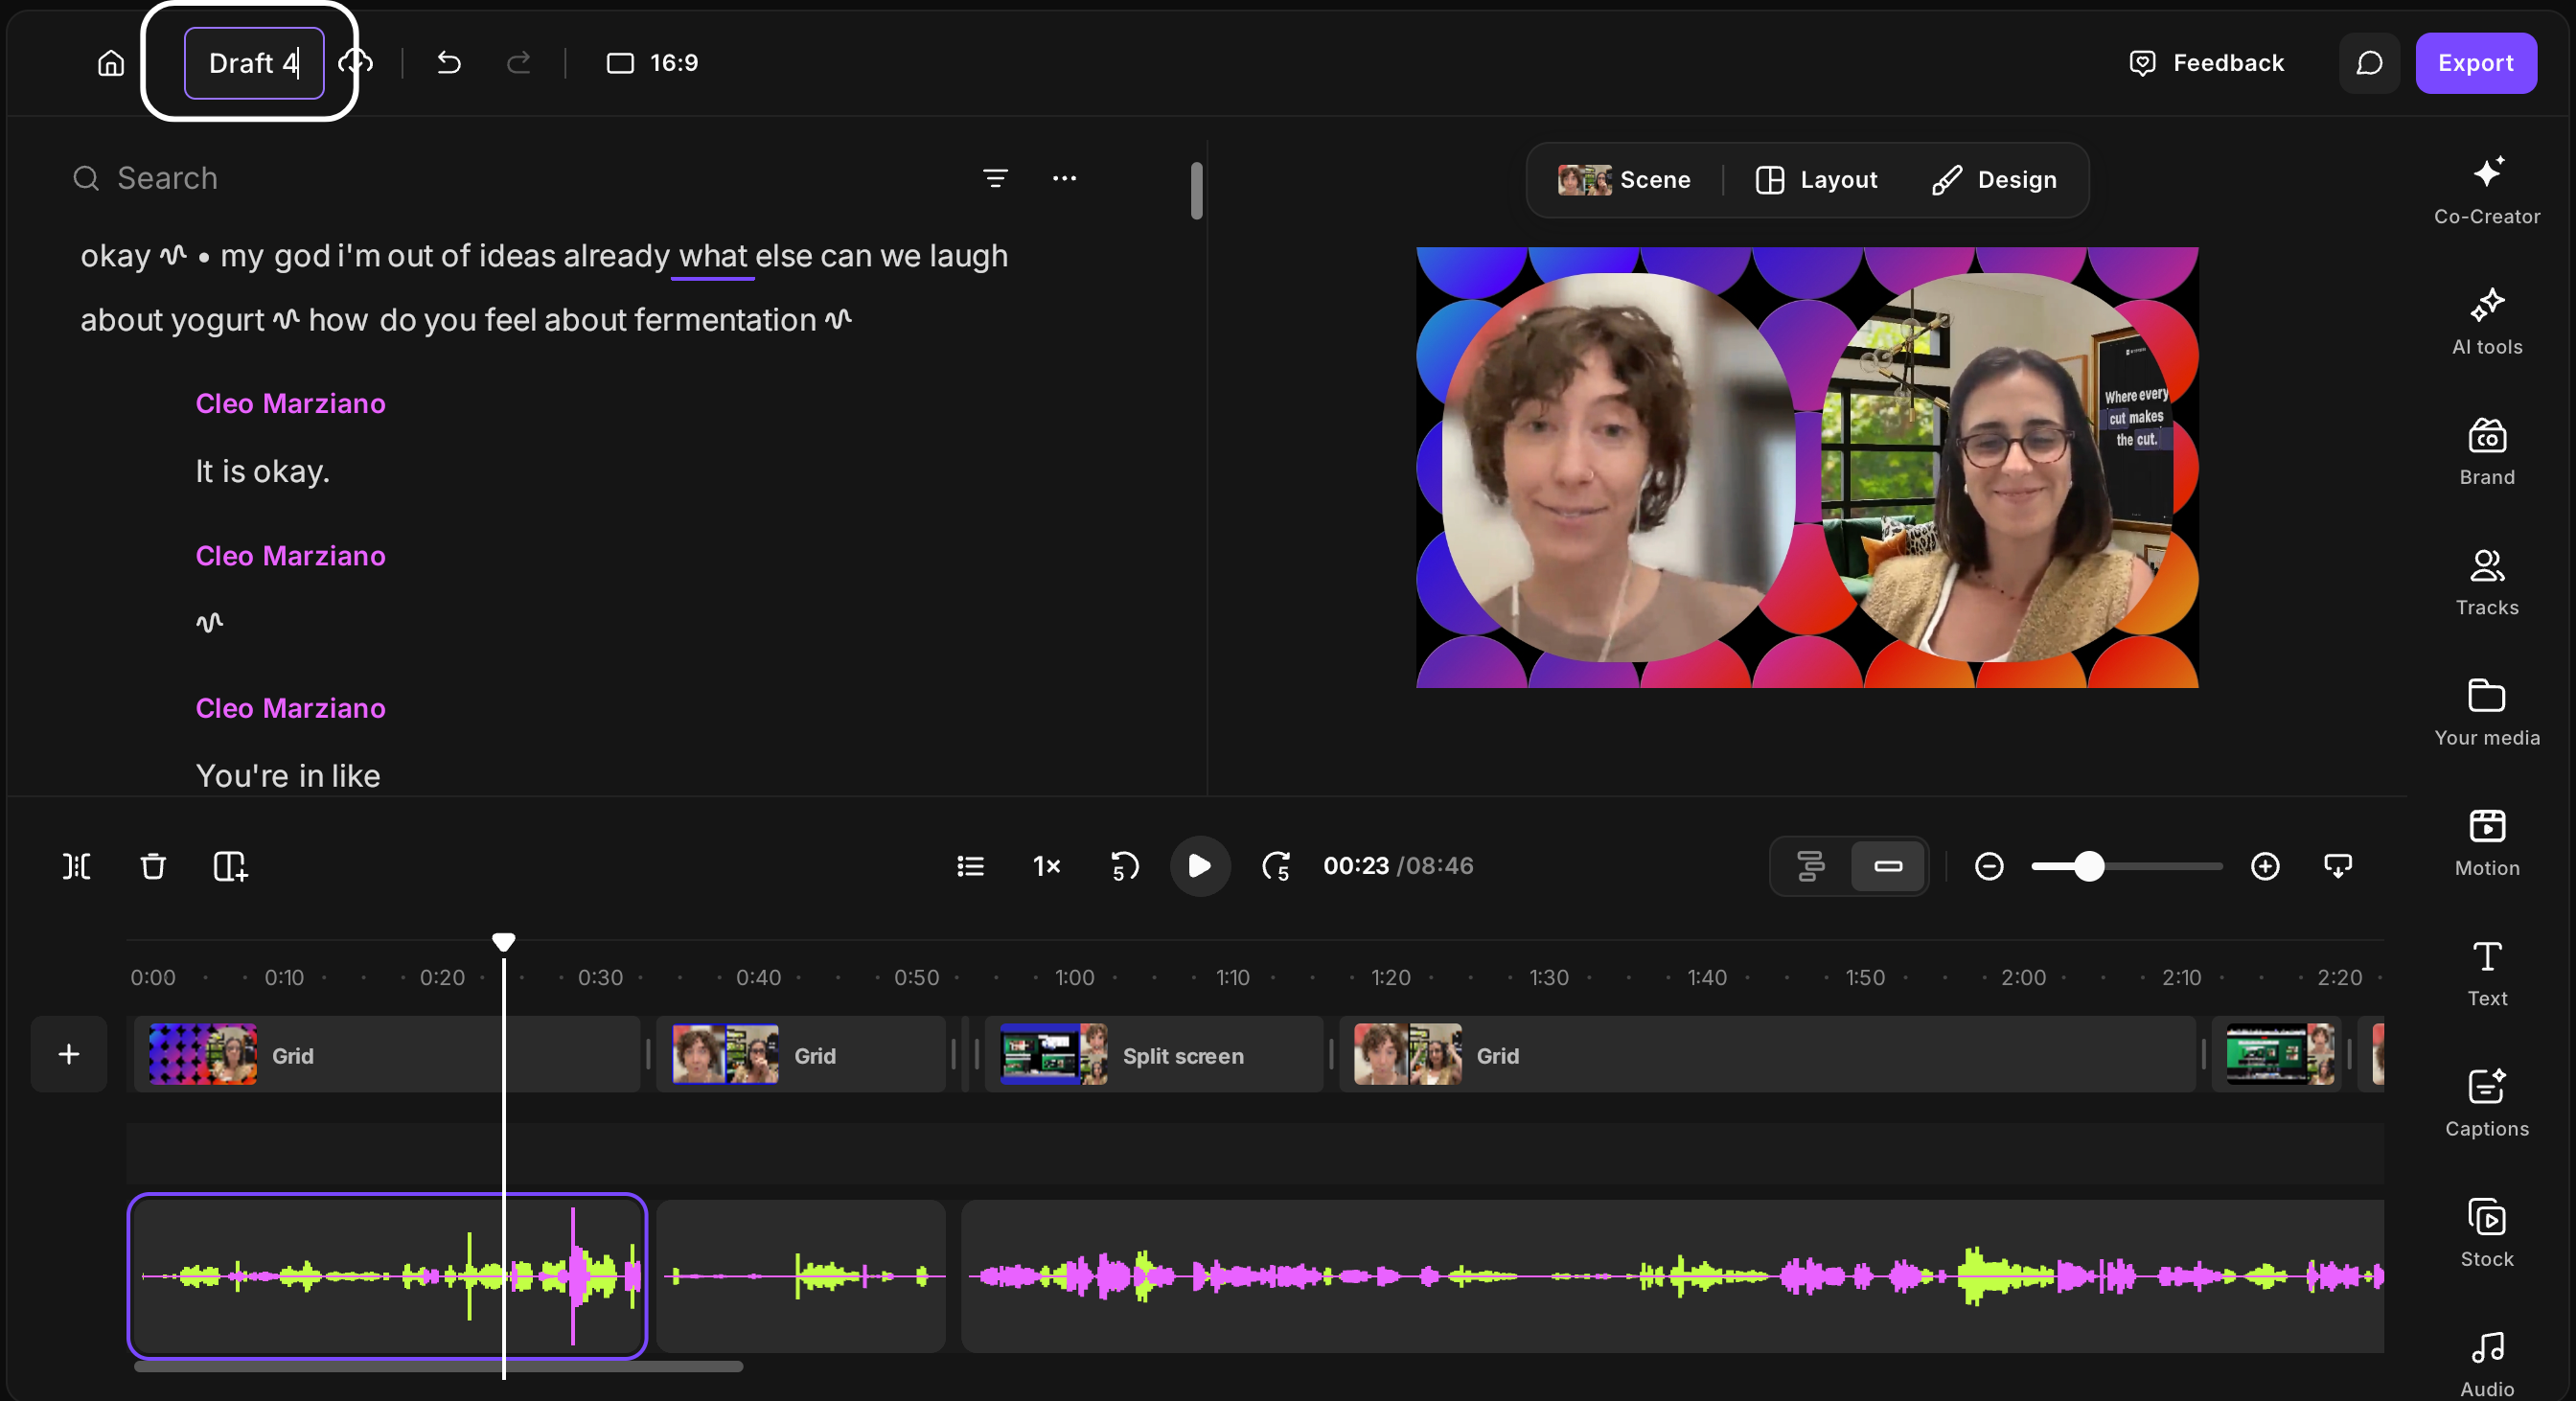
Task: Open the Audio panel
Action: click(x=2486, y=1363)
